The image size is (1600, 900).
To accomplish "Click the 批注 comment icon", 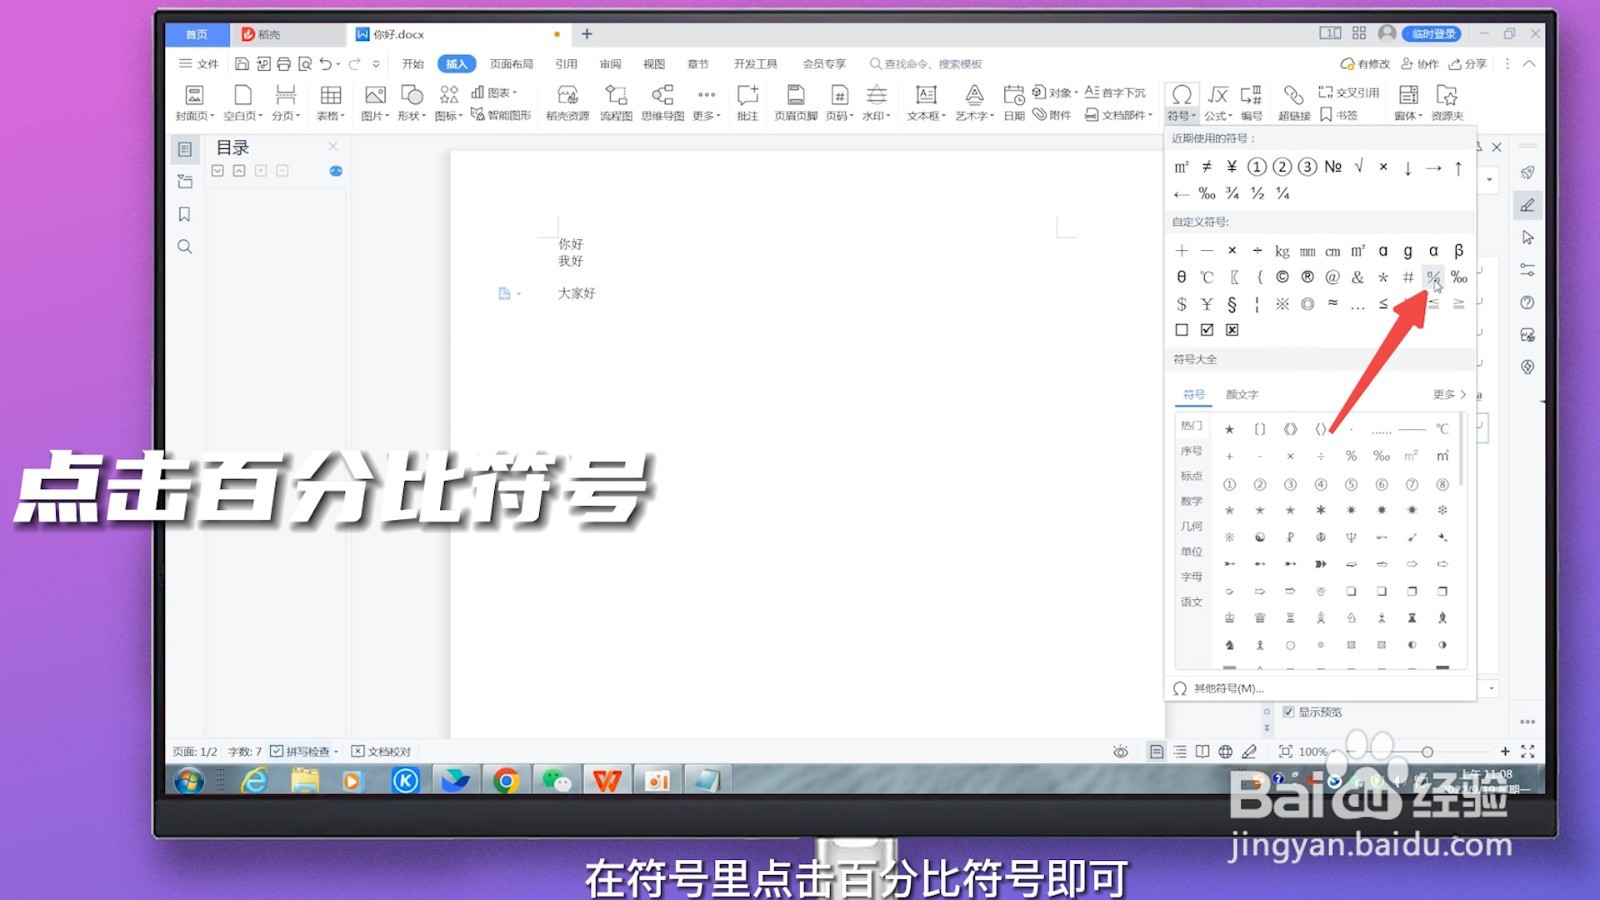I will point(747,102).
